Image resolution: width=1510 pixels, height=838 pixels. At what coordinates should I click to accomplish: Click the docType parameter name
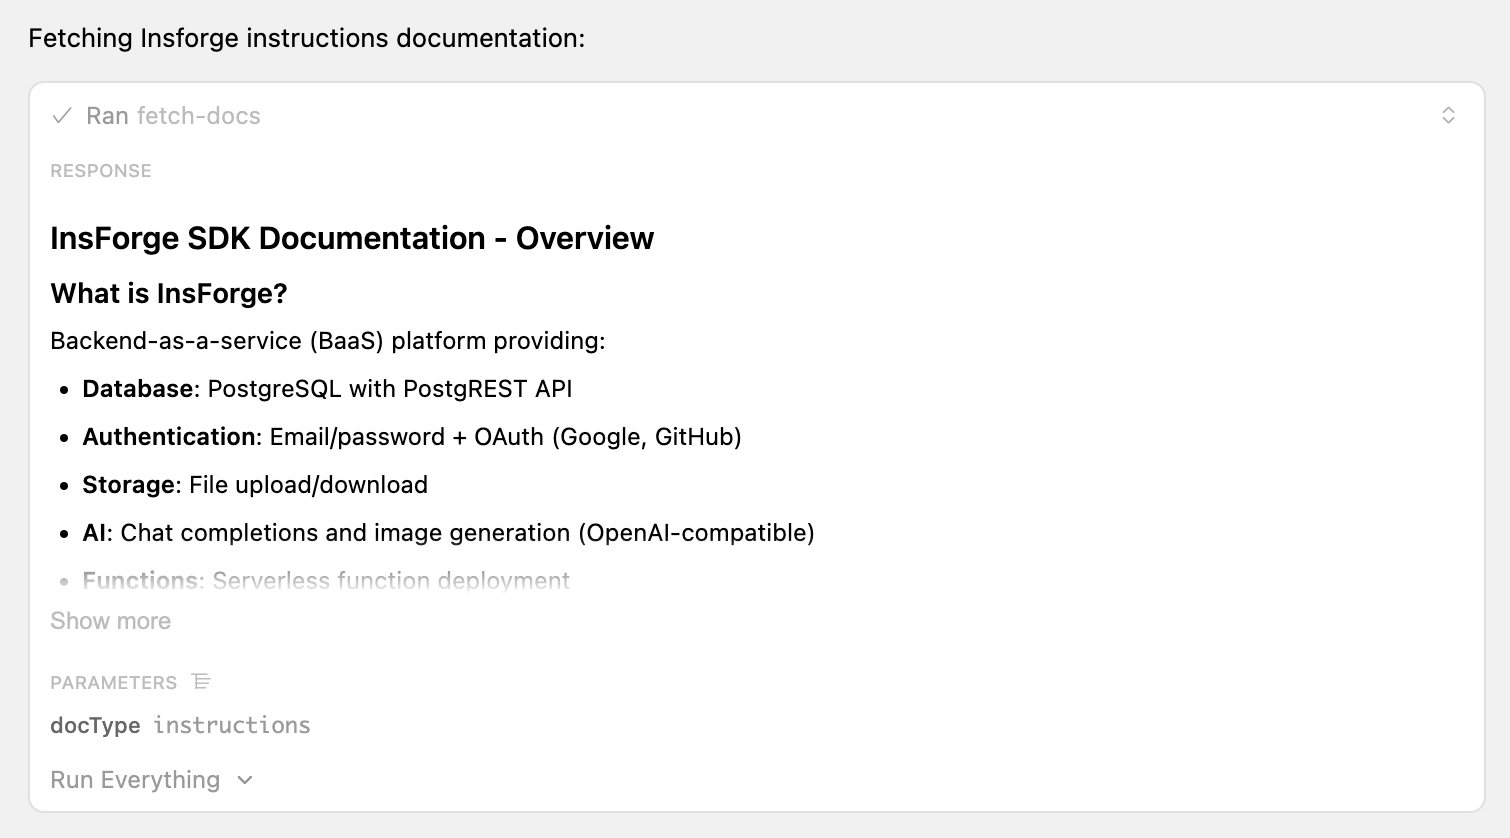pyautogui.click(x=96, y=726)
